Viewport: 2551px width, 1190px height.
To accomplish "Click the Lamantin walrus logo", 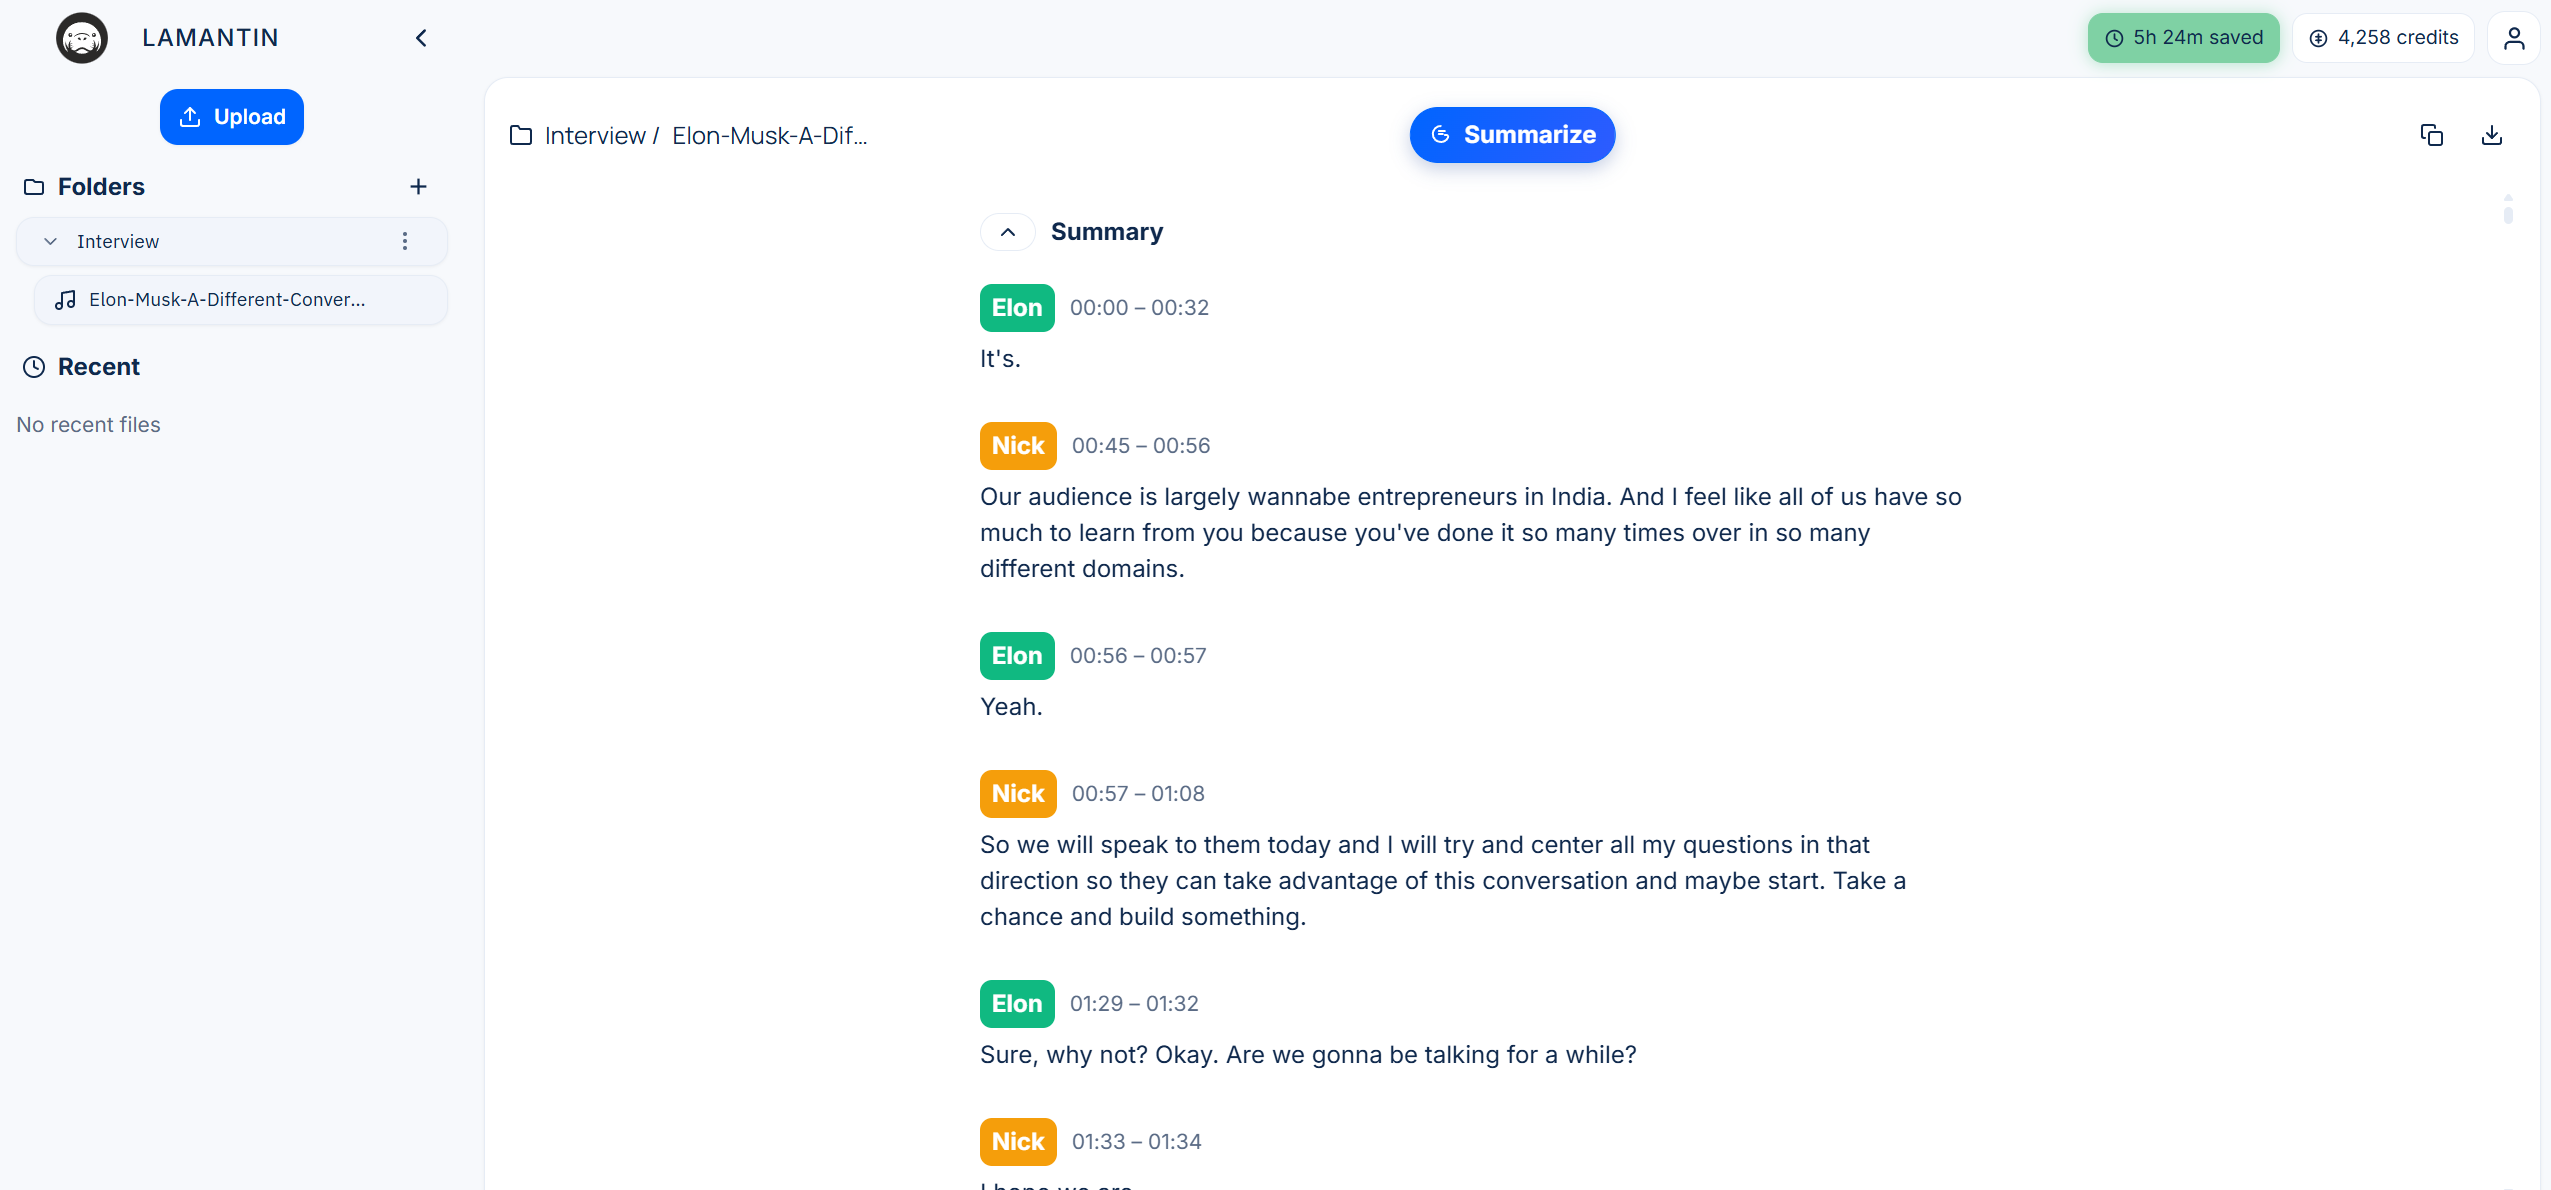I will [x=82, y=38].
